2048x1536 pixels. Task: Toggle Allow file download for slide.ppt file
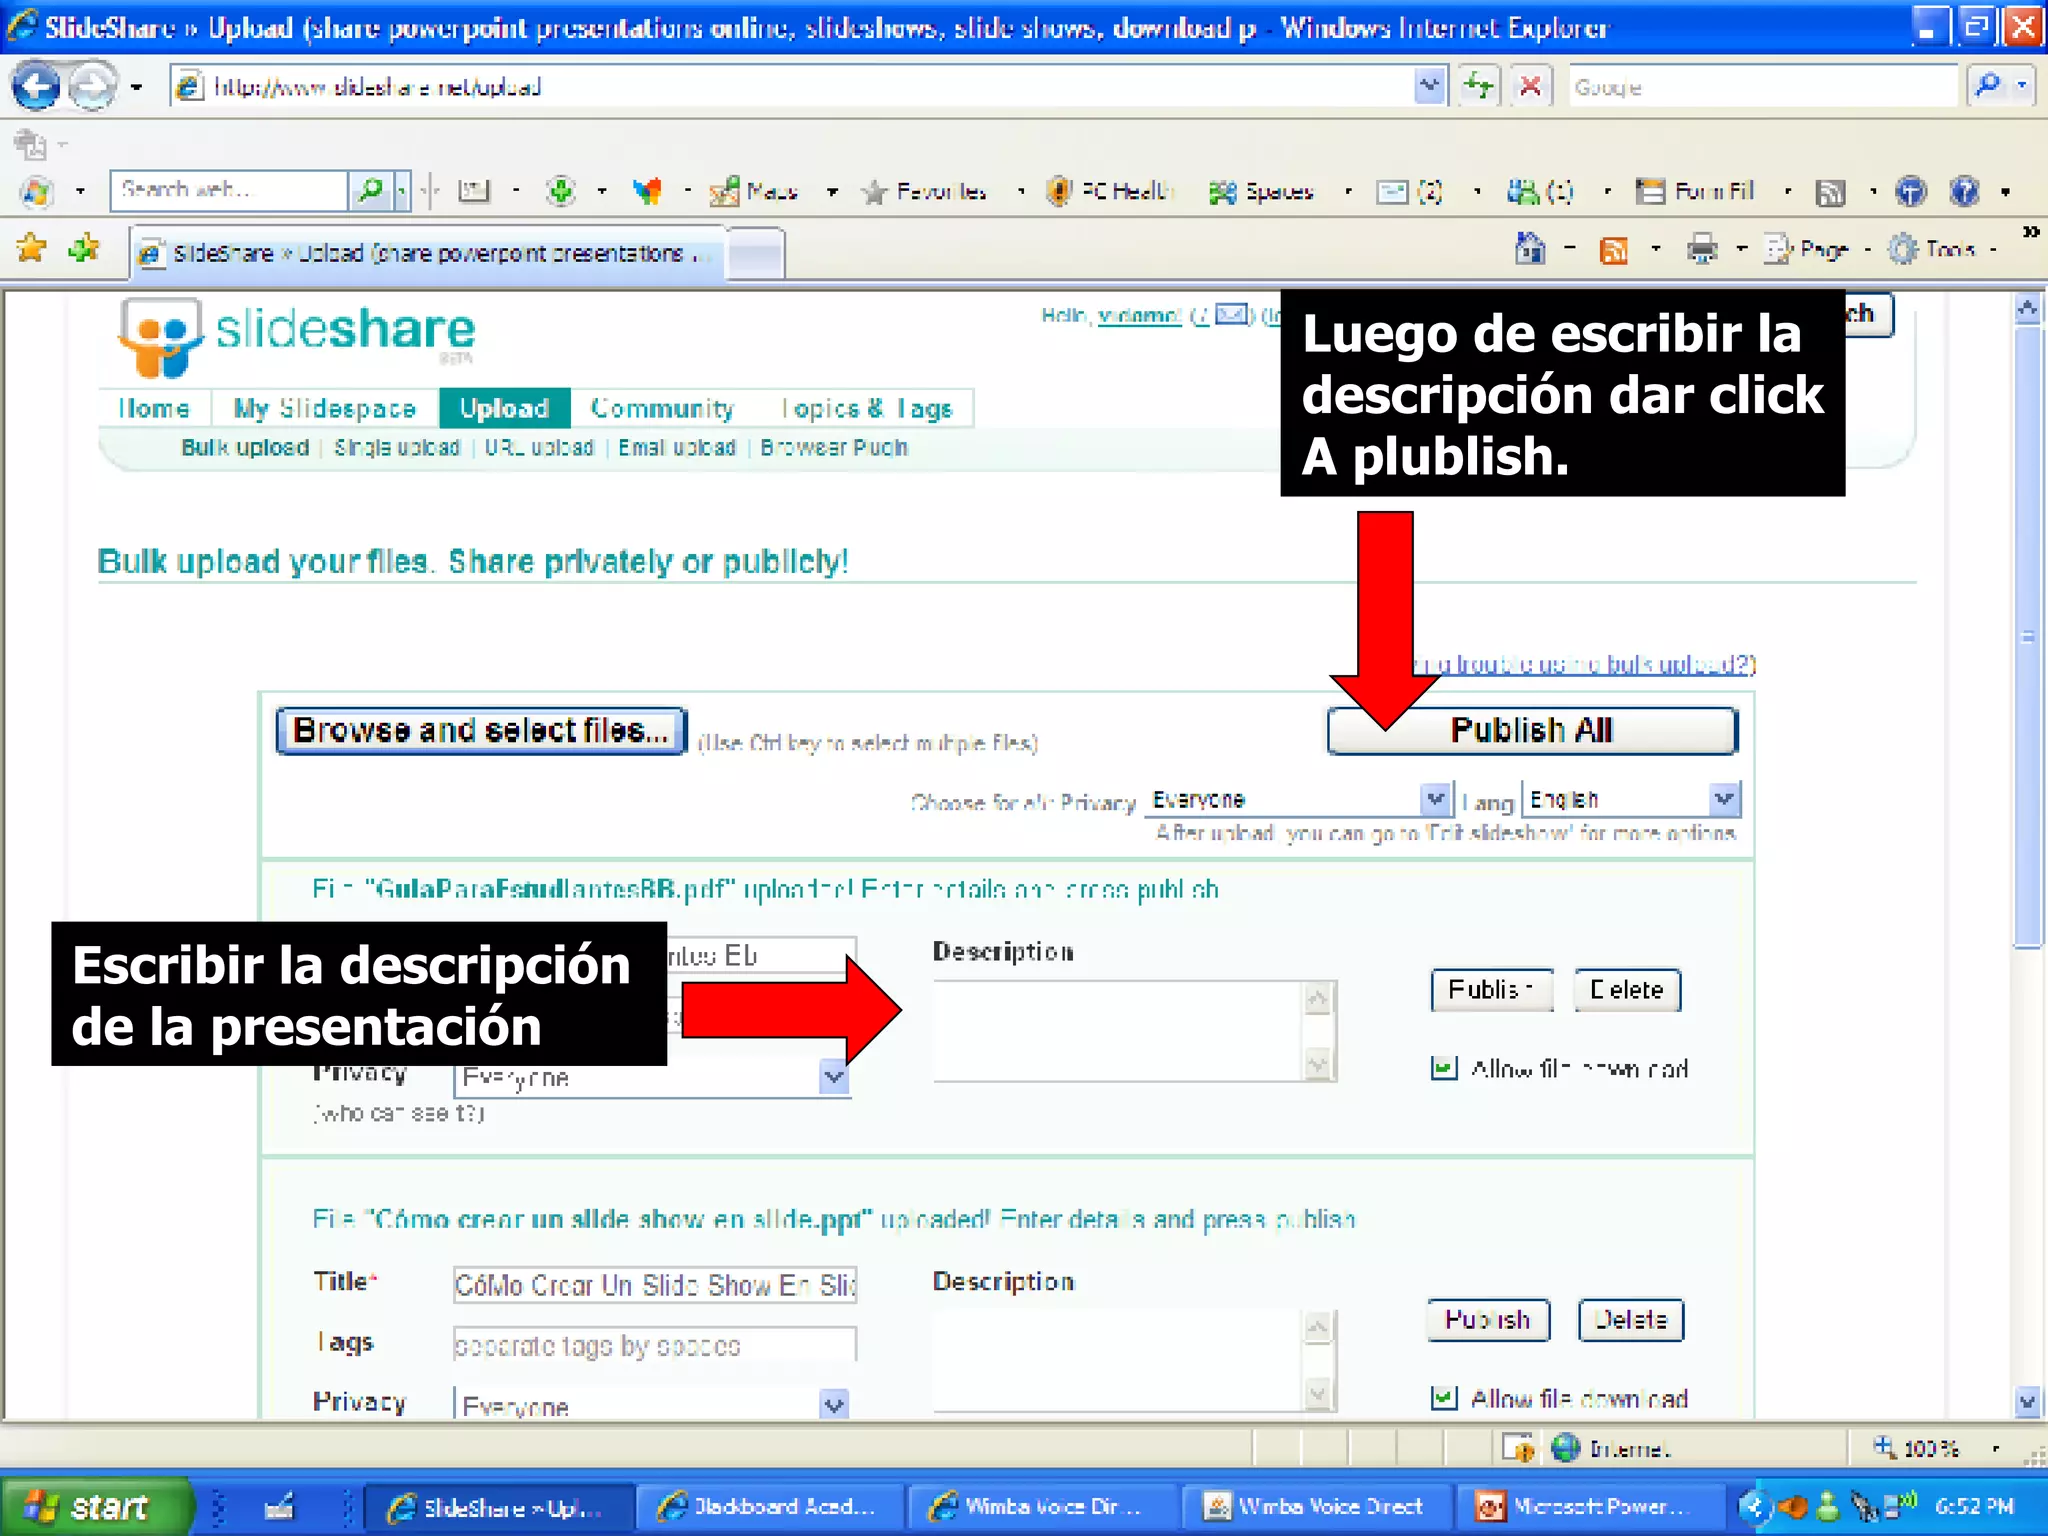[1443, 1398]
